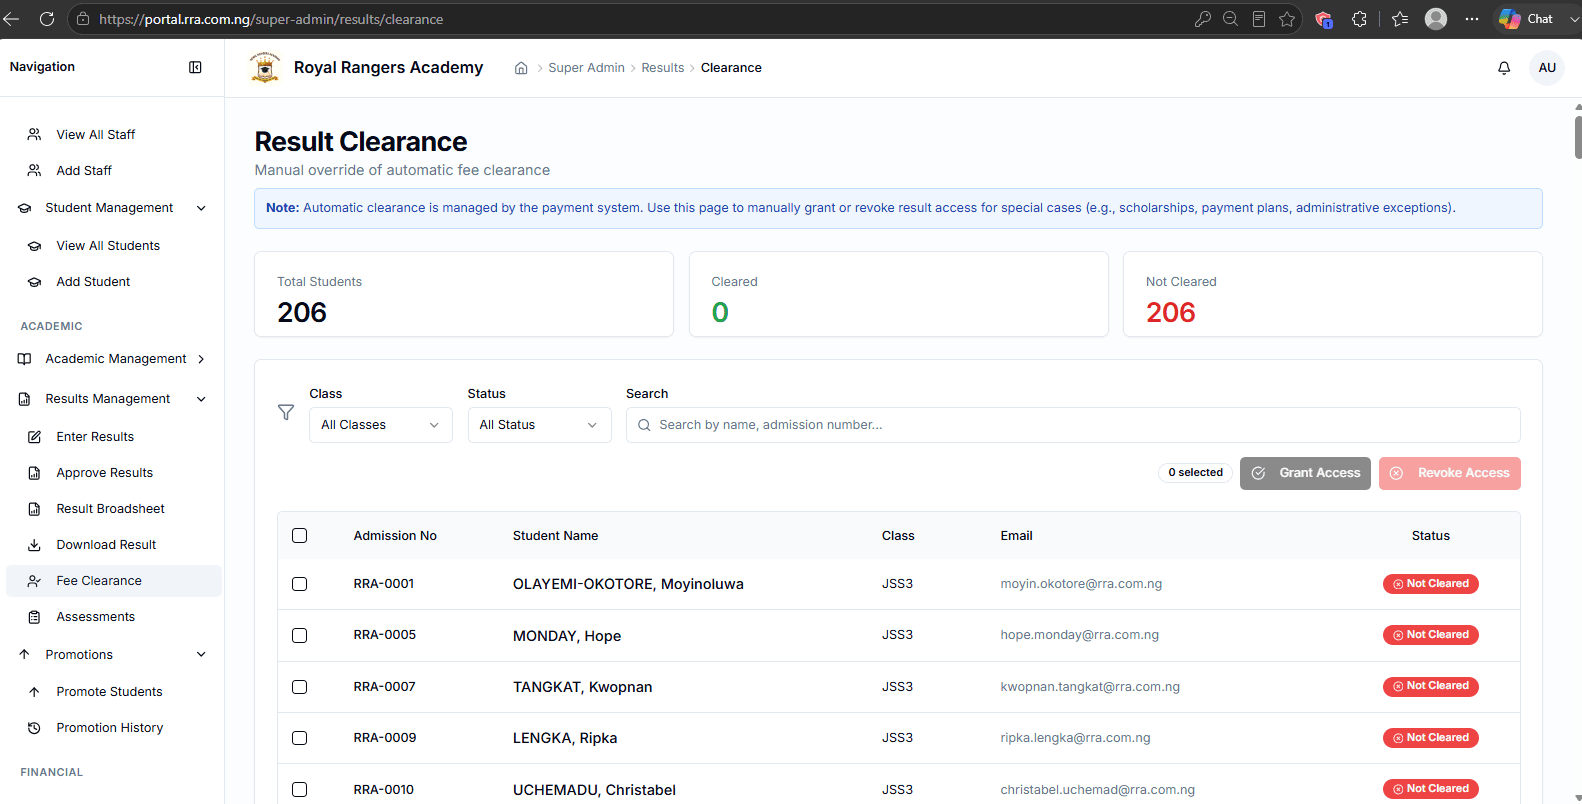
Task: Click the Assessments clipboard icon
Action: click(34, 617)
